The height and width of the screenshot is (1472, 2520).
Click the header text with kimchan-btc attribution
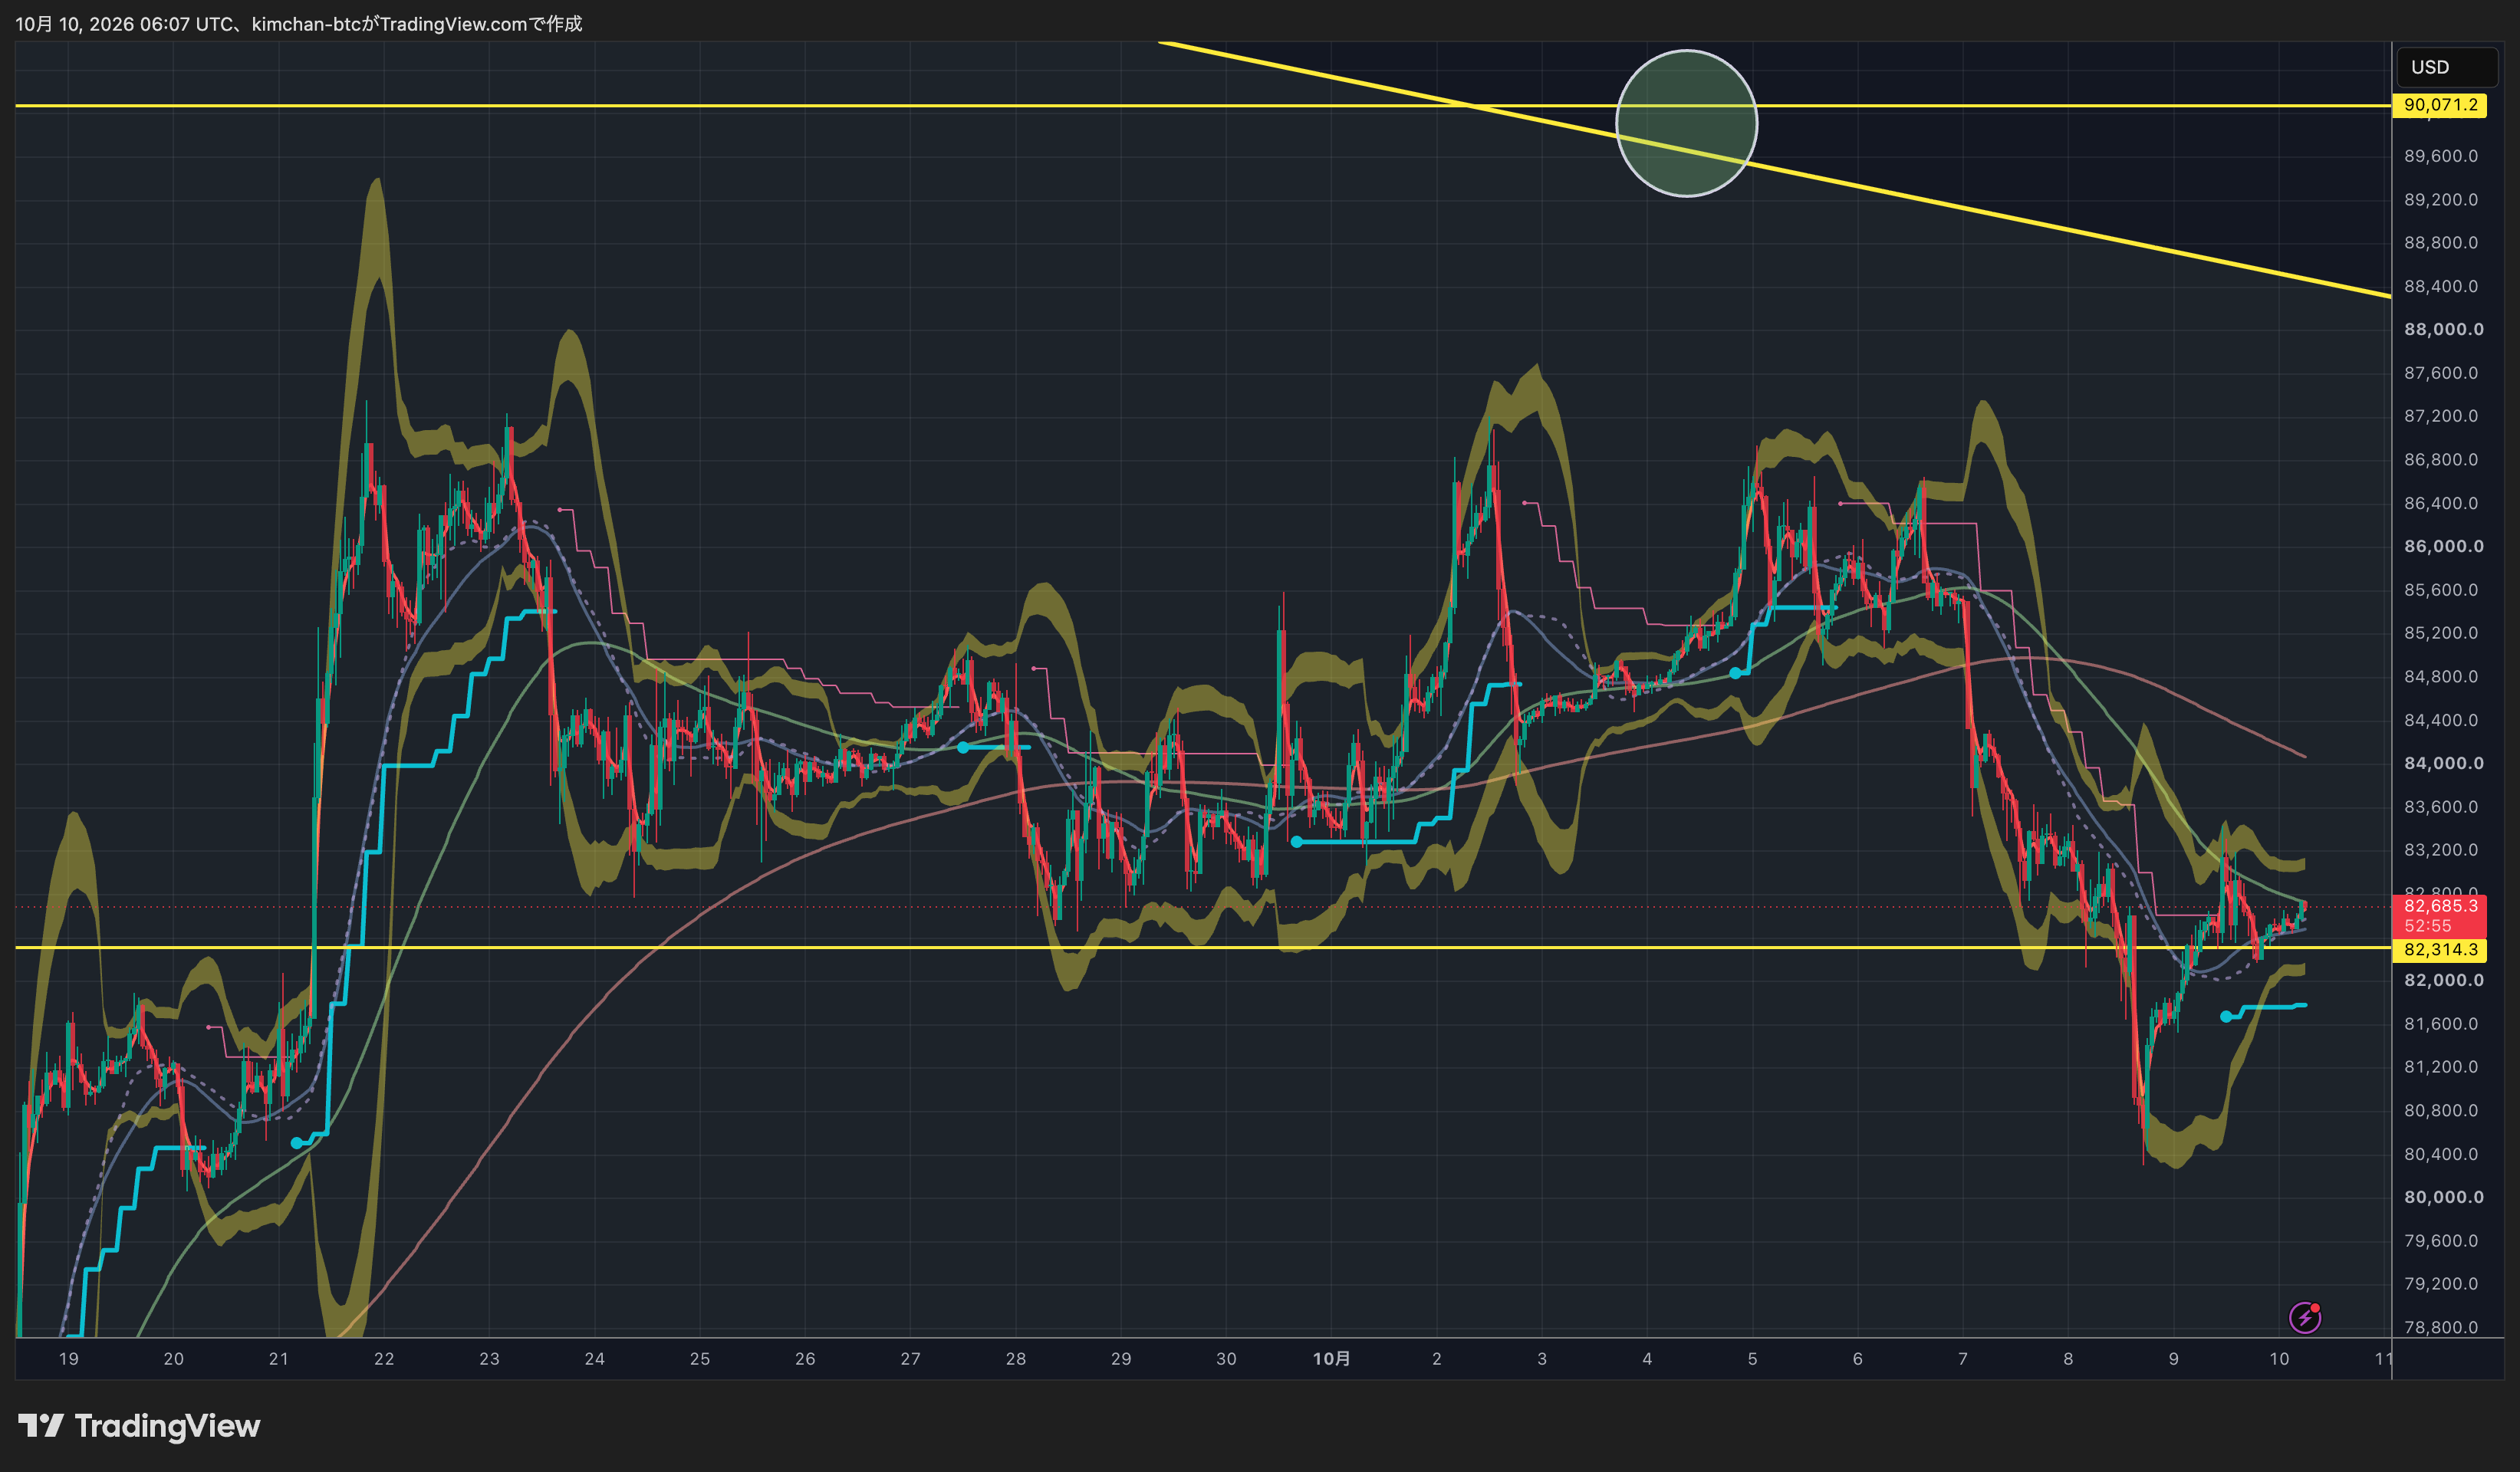coord(298,24)
